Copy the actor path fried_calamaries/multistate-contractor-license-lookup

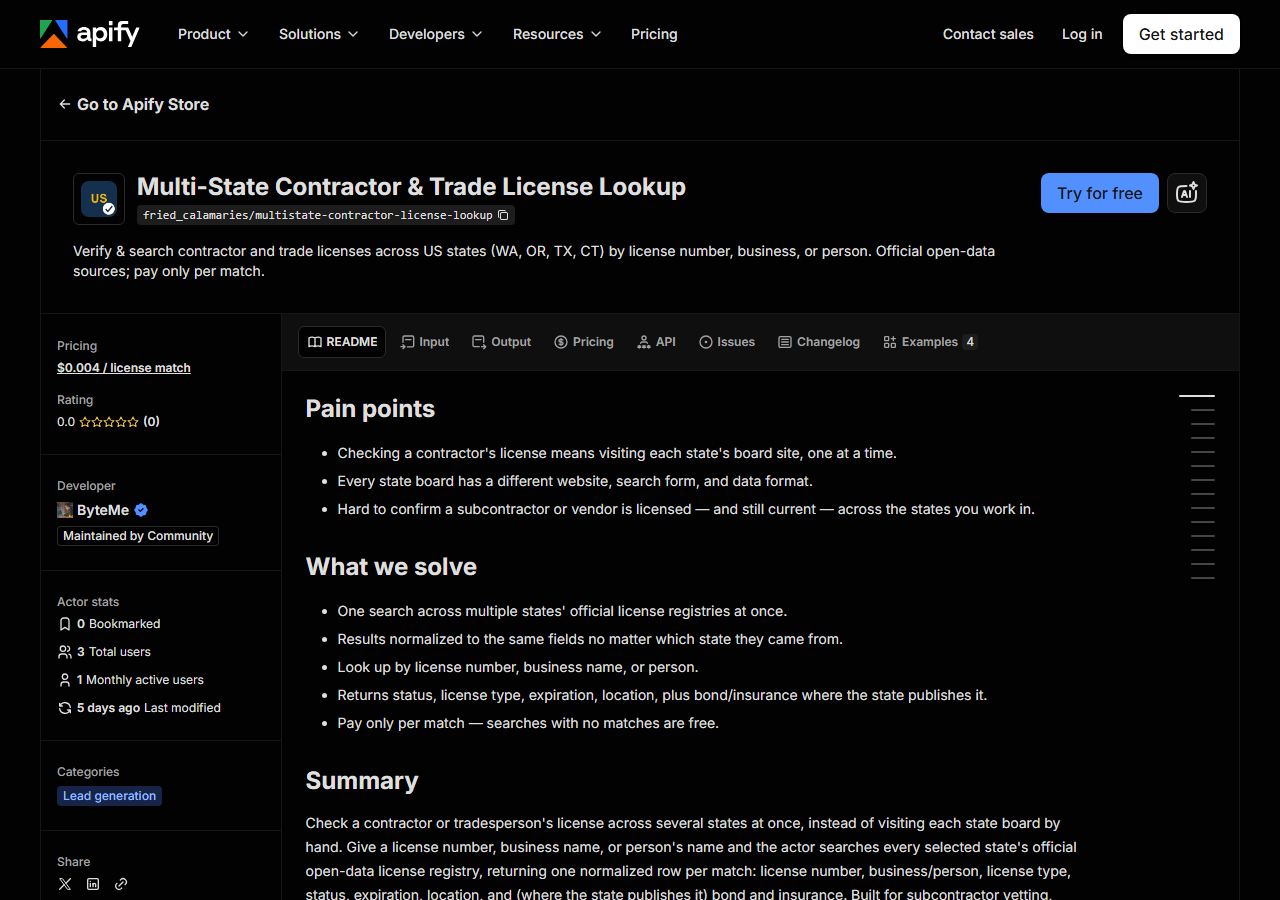503,215
